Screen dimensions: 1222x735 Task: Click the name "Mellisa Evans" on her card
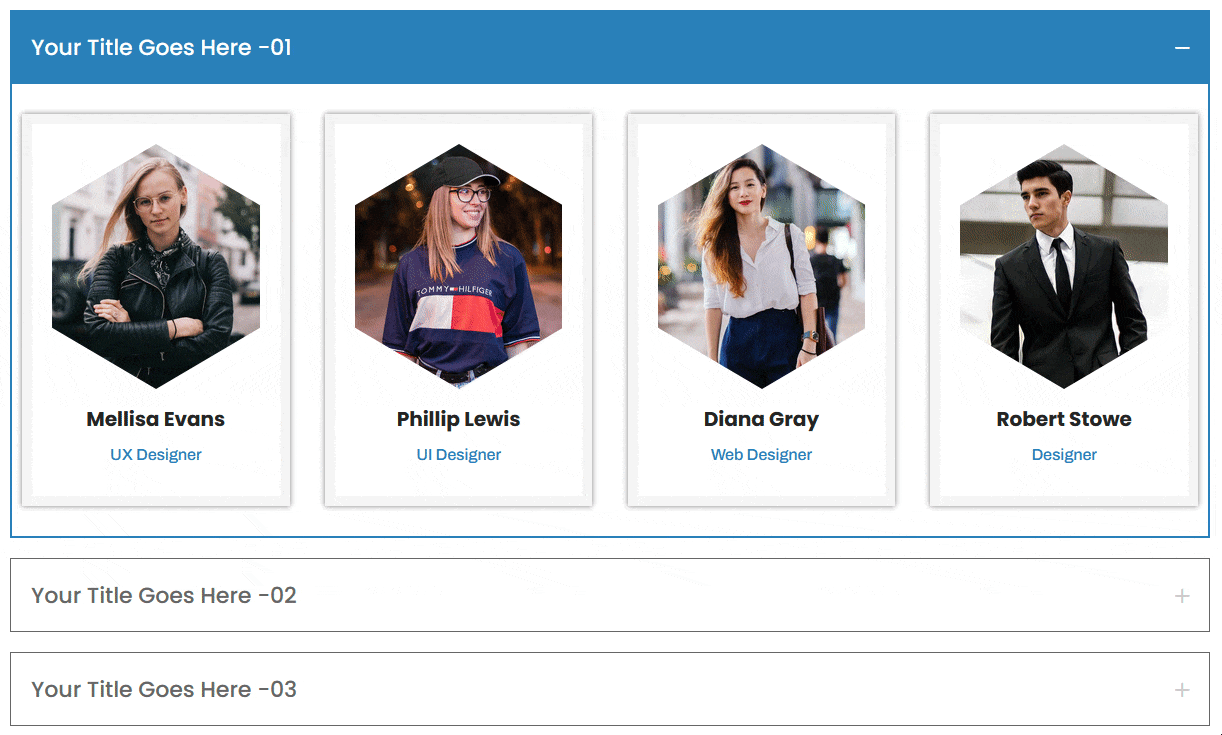pos(155,419)
